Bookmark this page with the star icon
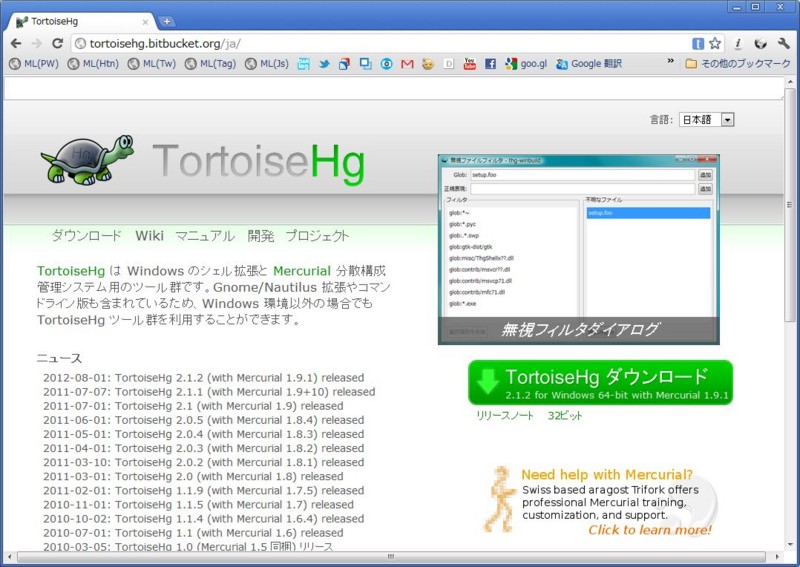800x567 pixels. coord(715,43)
